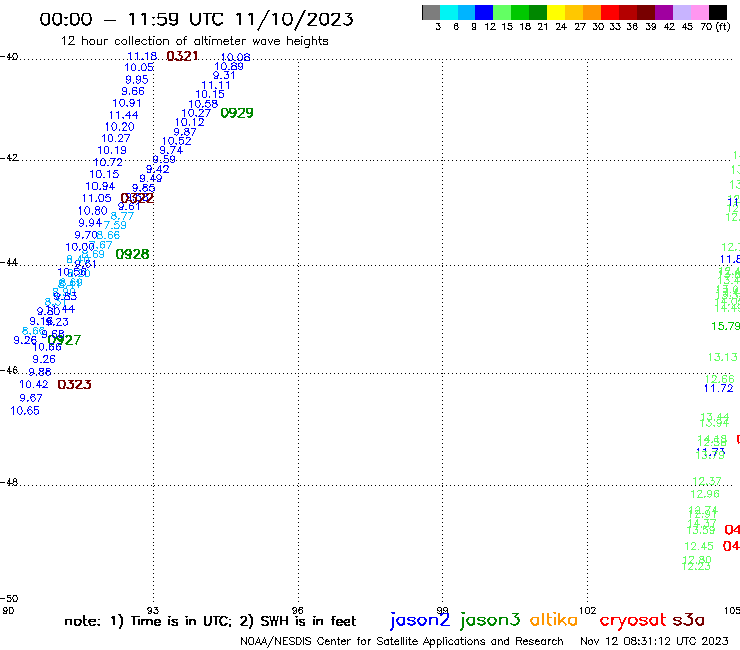Viewport: 740px width, 650px height.
Task: Select the lavender swatch in the color bar
Action: 681,12
